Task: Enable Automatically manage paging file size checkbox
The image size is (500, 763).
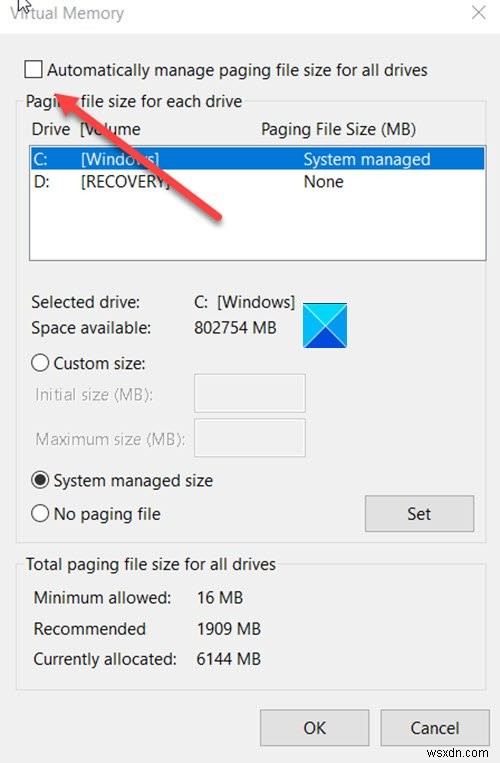Action: [33, 70]
